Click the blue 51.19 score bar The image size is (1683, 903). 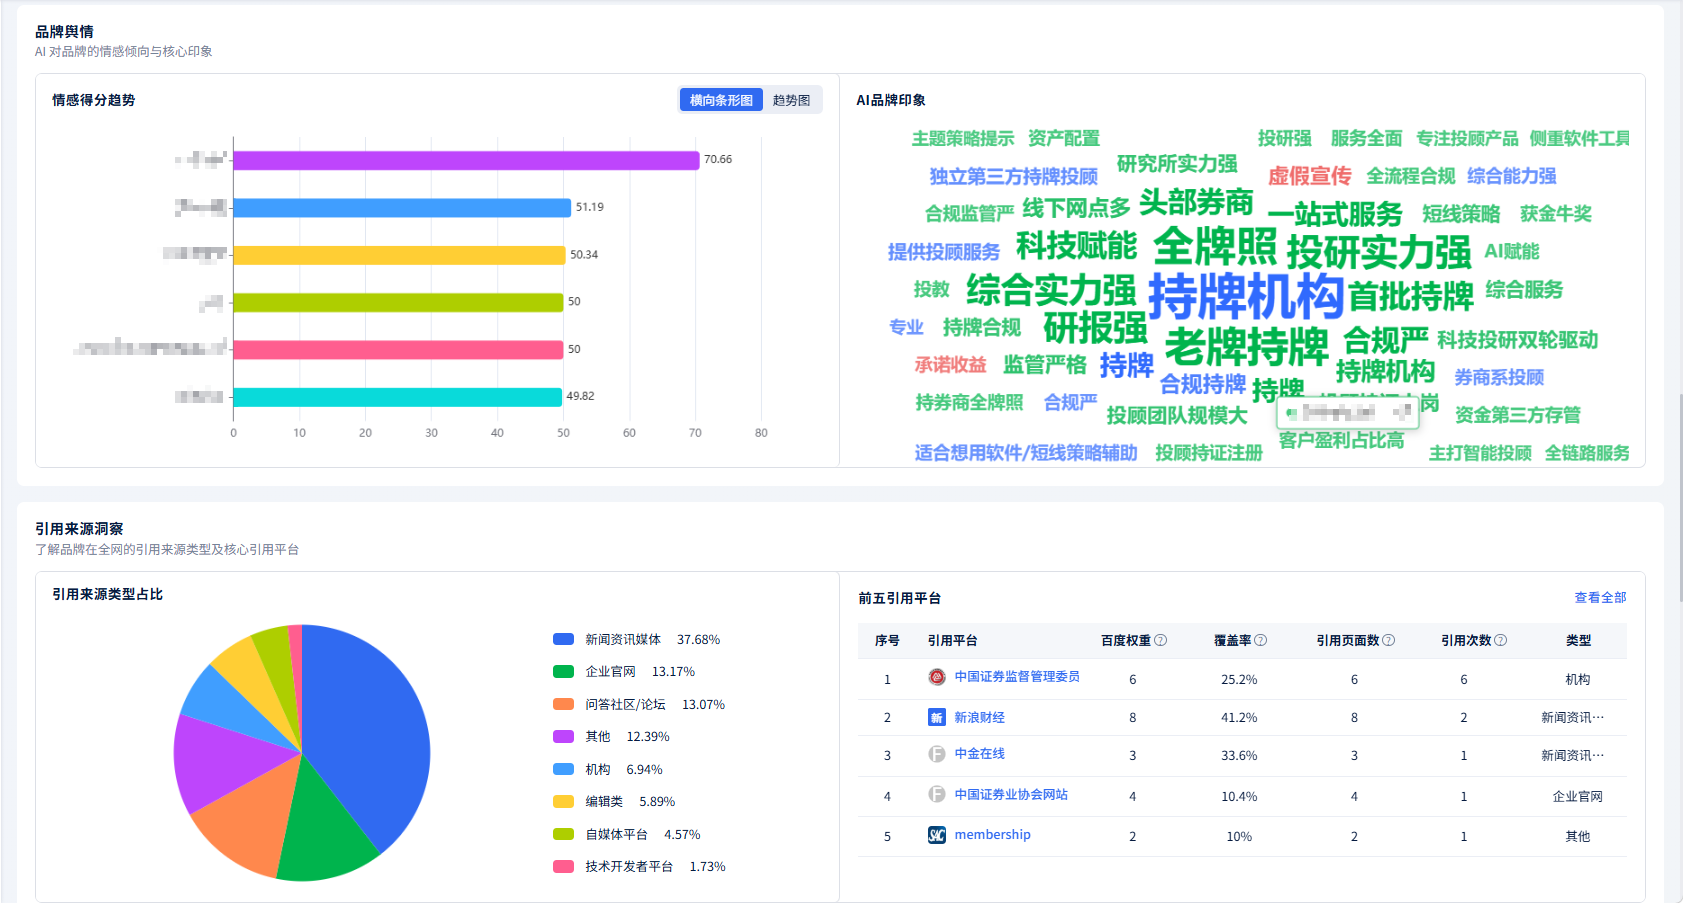(402, 207)
